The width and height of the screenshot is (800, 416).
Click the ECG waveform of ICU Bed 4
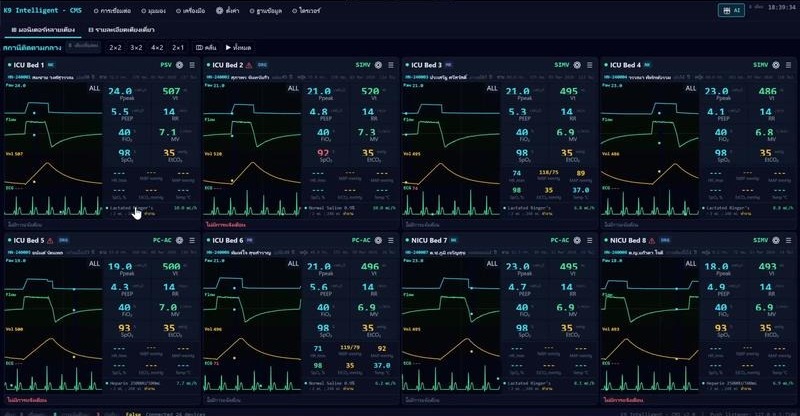pyautogui.click(x=649, y=202)
